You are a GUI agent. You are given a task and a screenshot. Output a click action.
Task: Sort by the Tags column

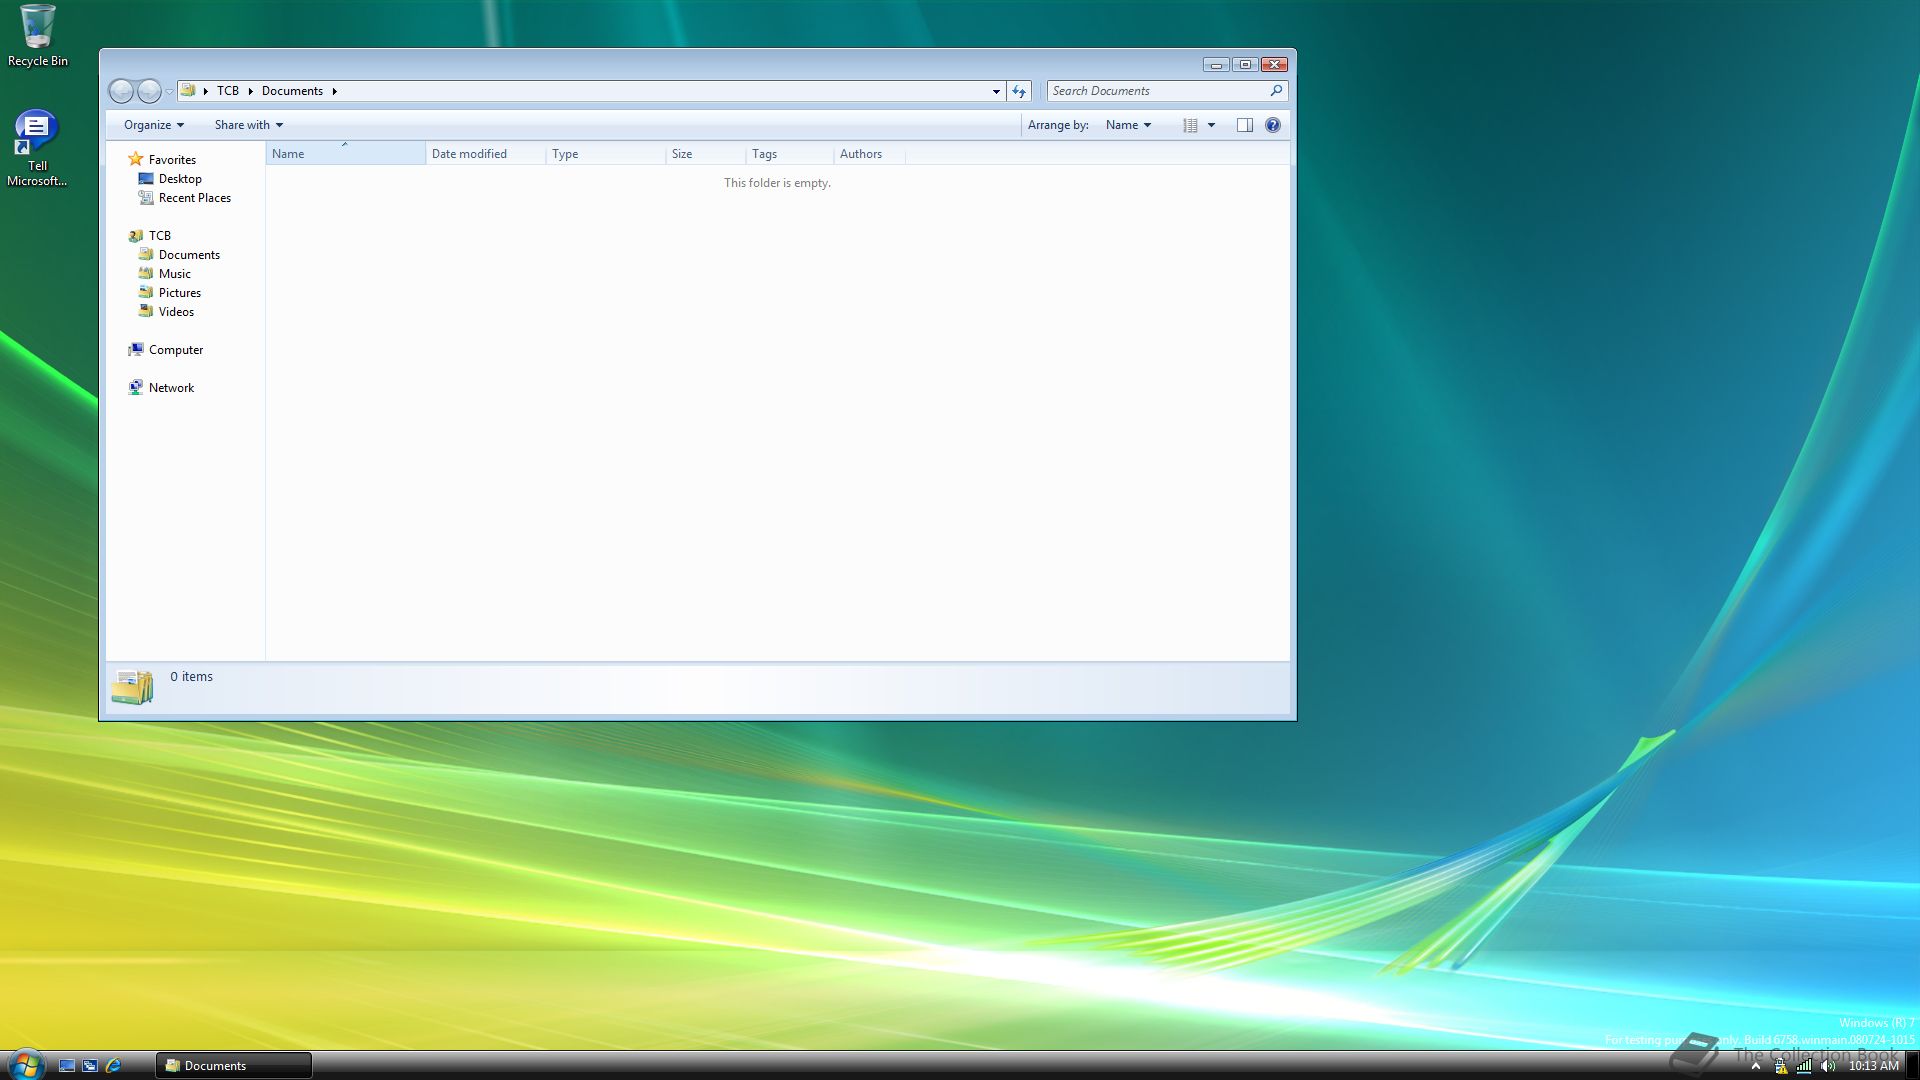789,154
